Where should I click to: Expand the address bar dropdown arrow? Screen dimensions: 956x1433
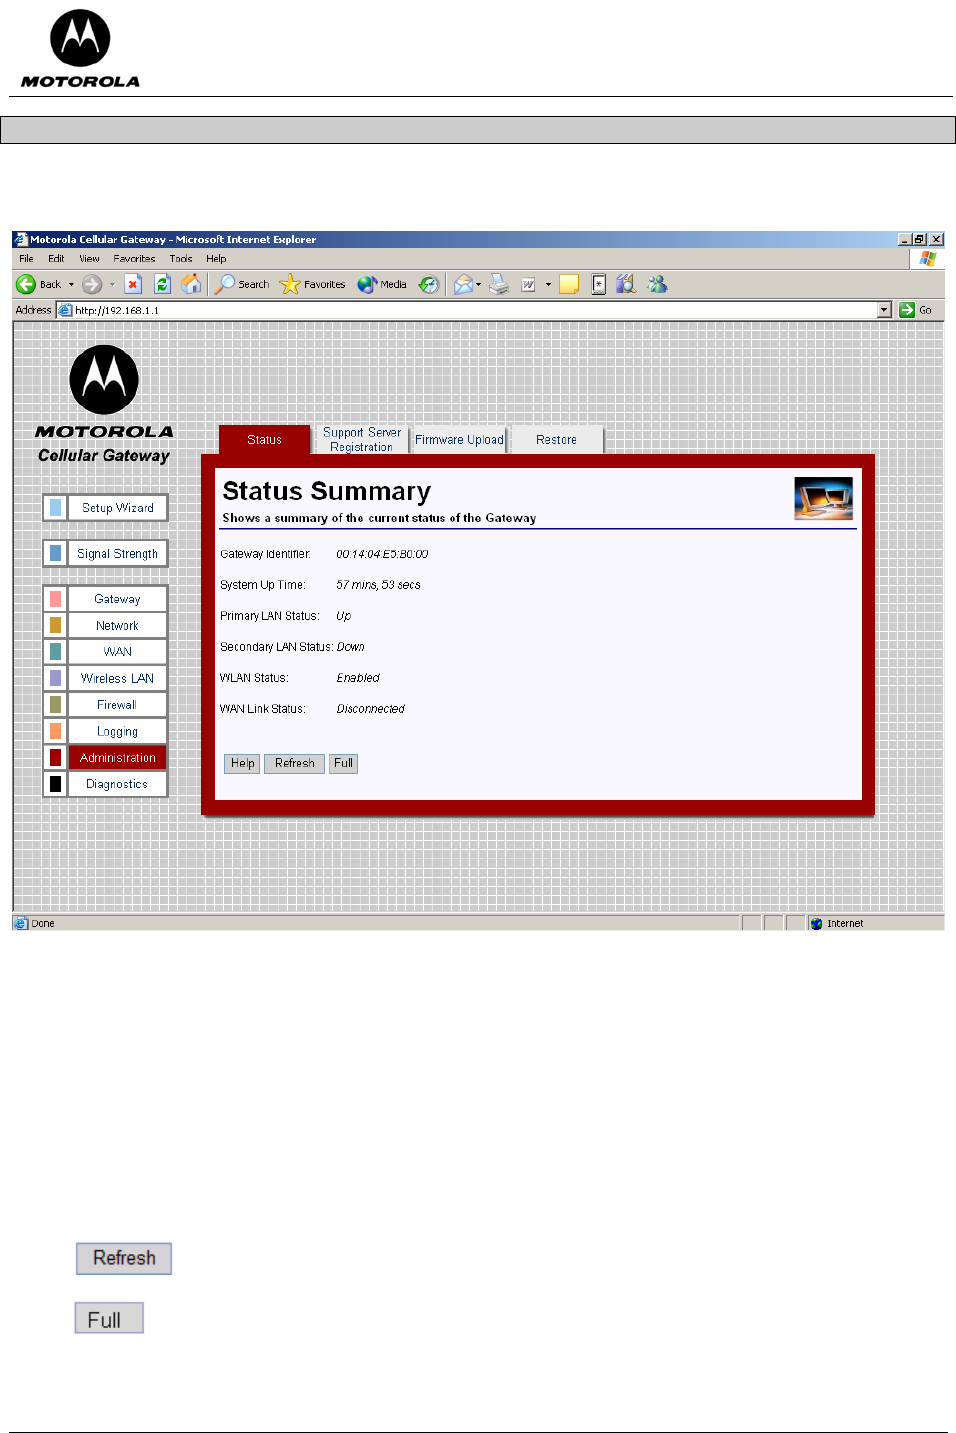pos(884,310)
